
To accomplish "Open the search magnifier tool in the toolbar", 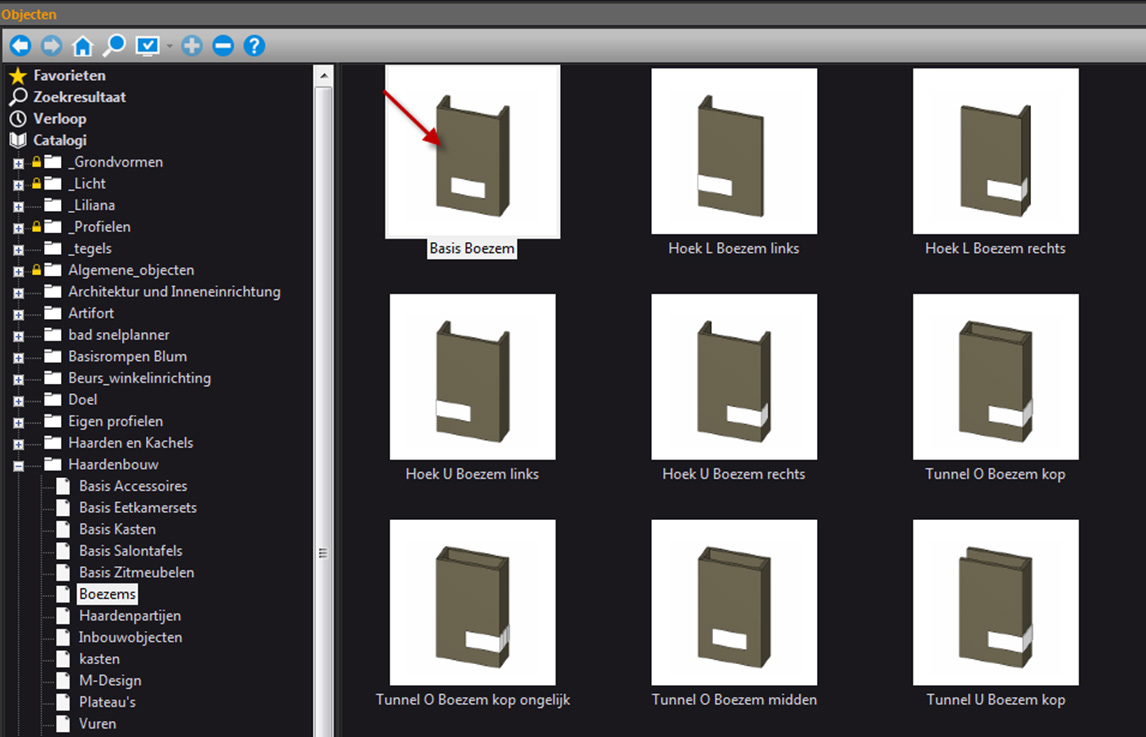I will point(115,45).
